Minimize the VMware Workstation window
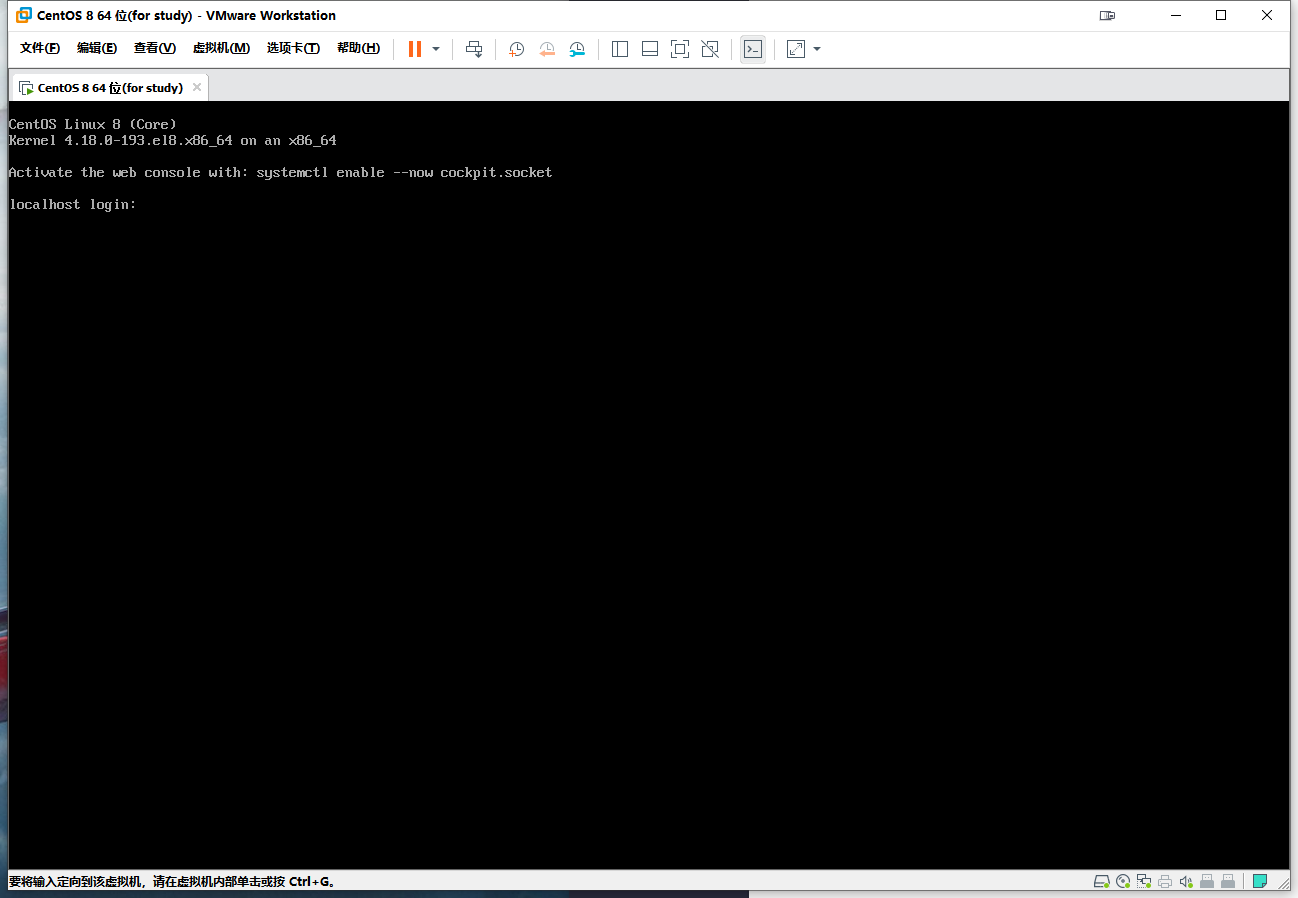This screenshot has height=898, width=1298. tap(1176, 15)
